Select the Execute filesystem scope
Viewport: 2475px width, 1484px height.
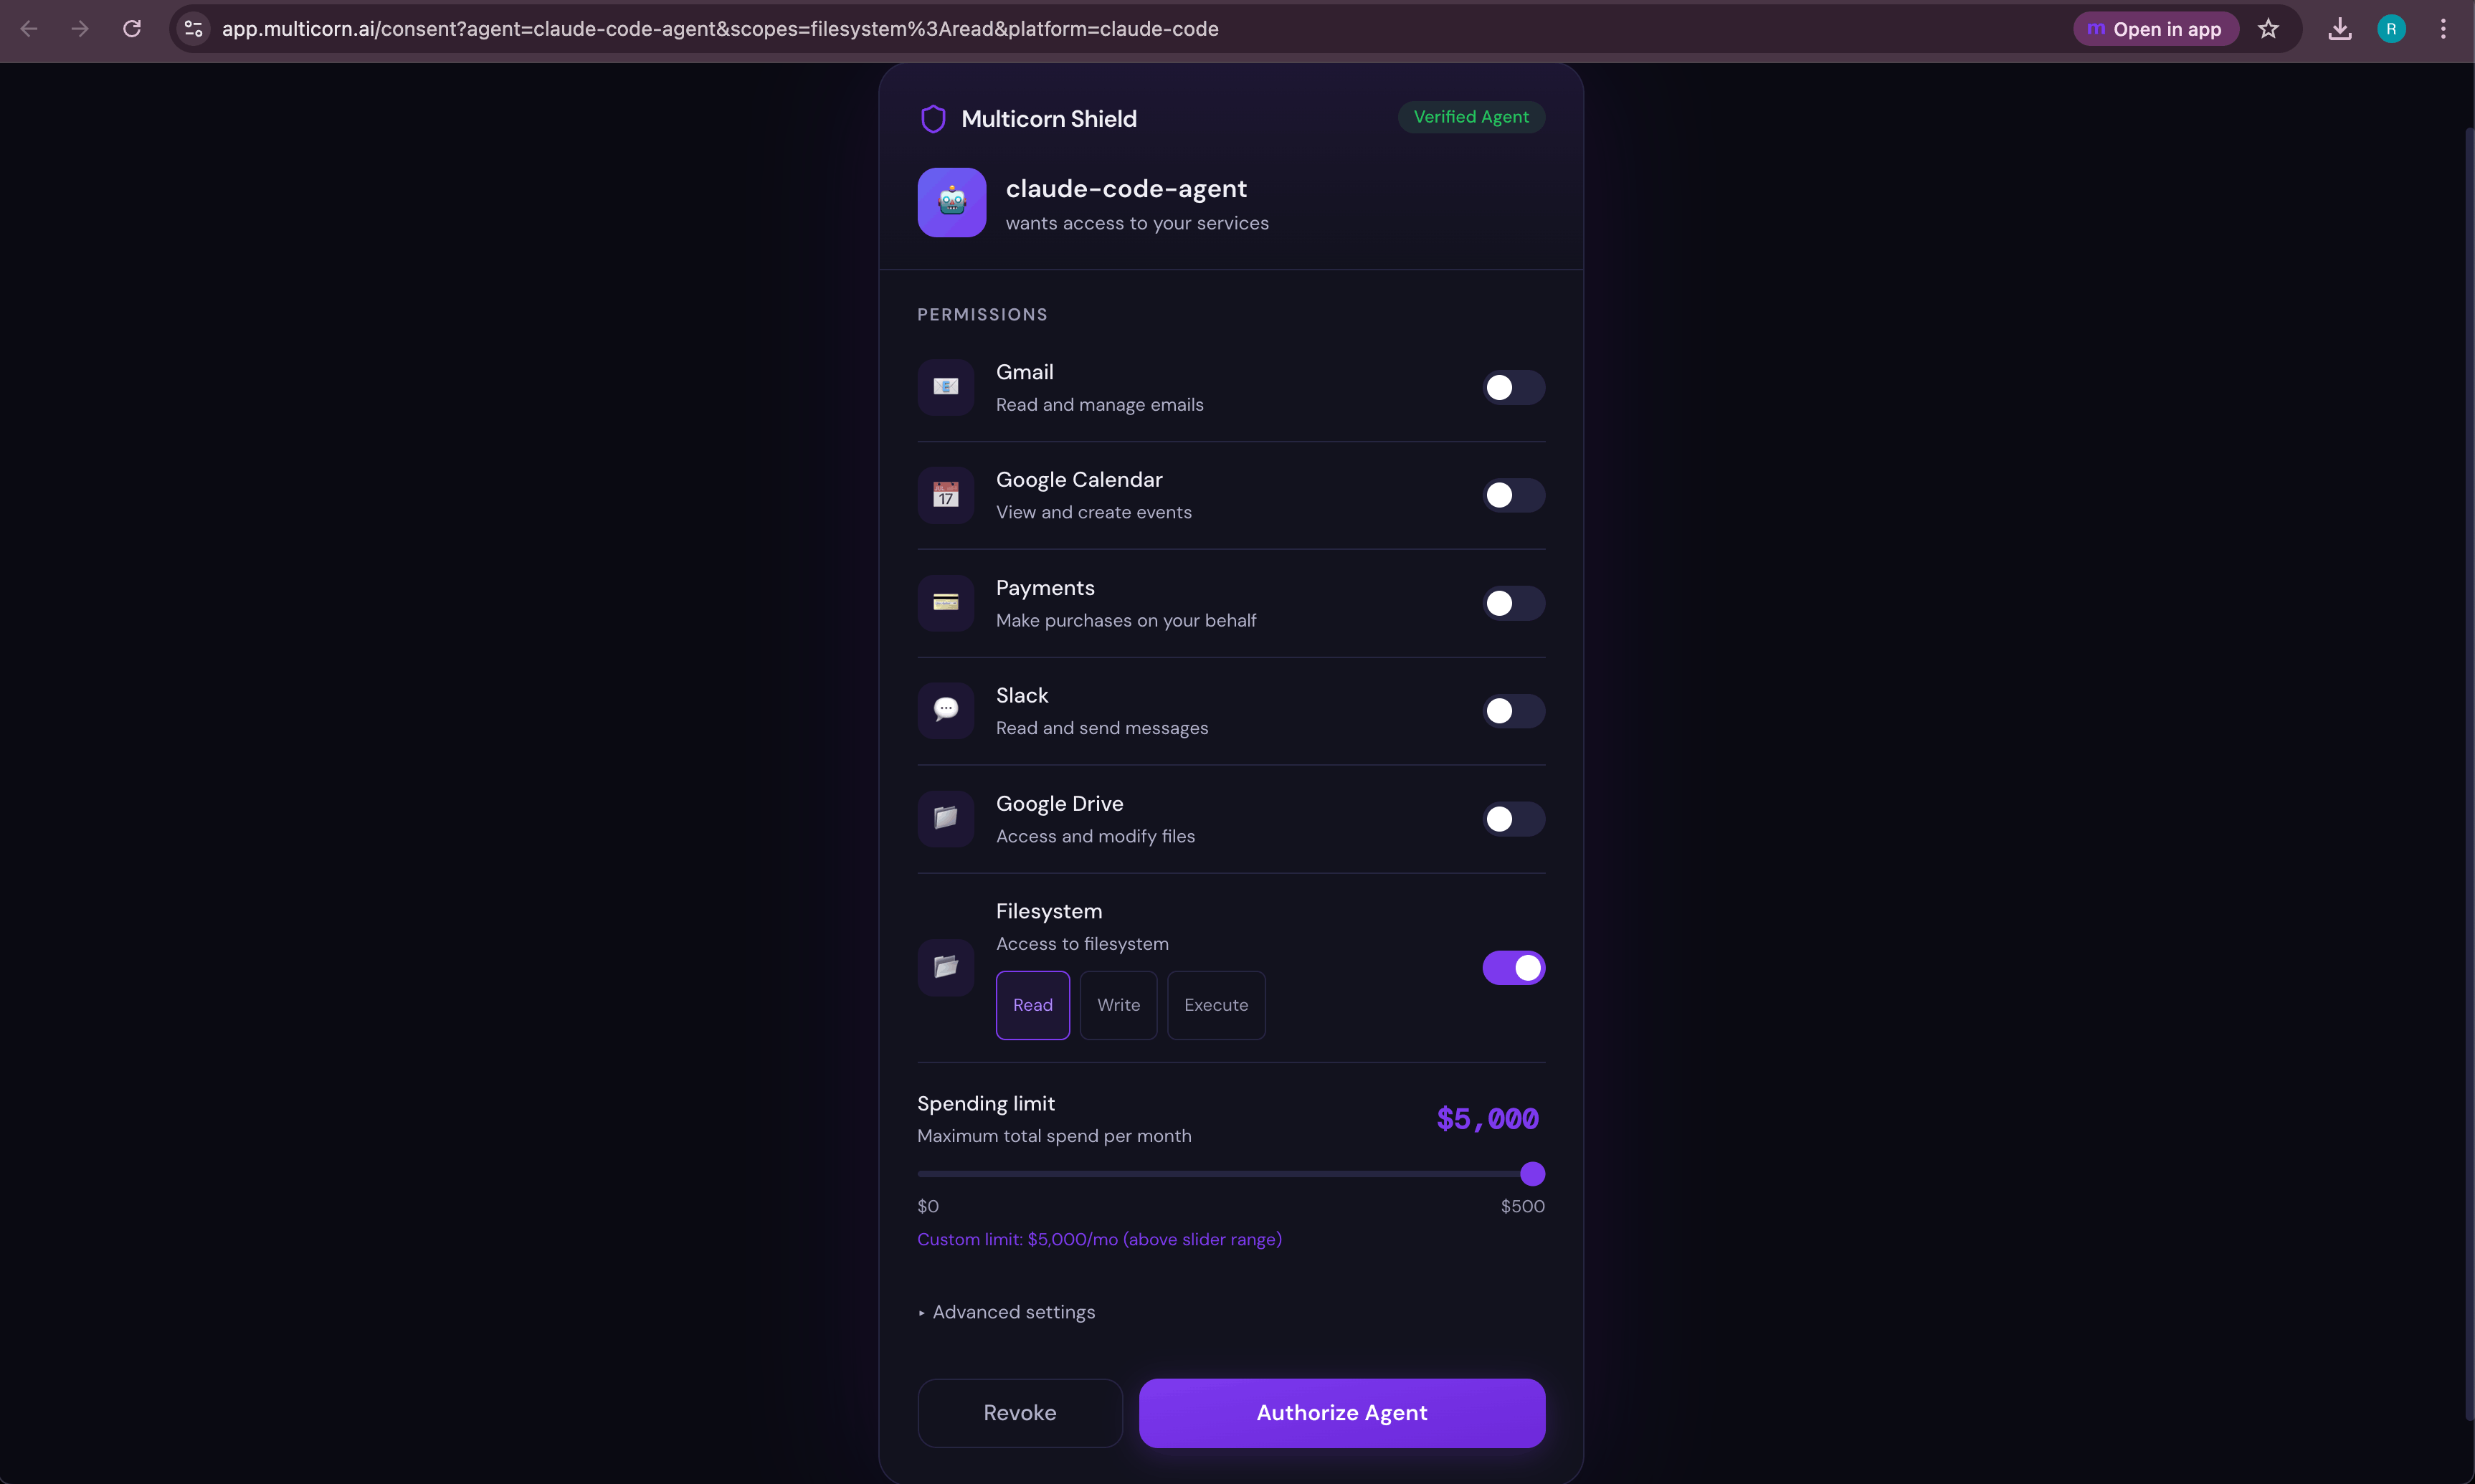tap(1215, 1005)
